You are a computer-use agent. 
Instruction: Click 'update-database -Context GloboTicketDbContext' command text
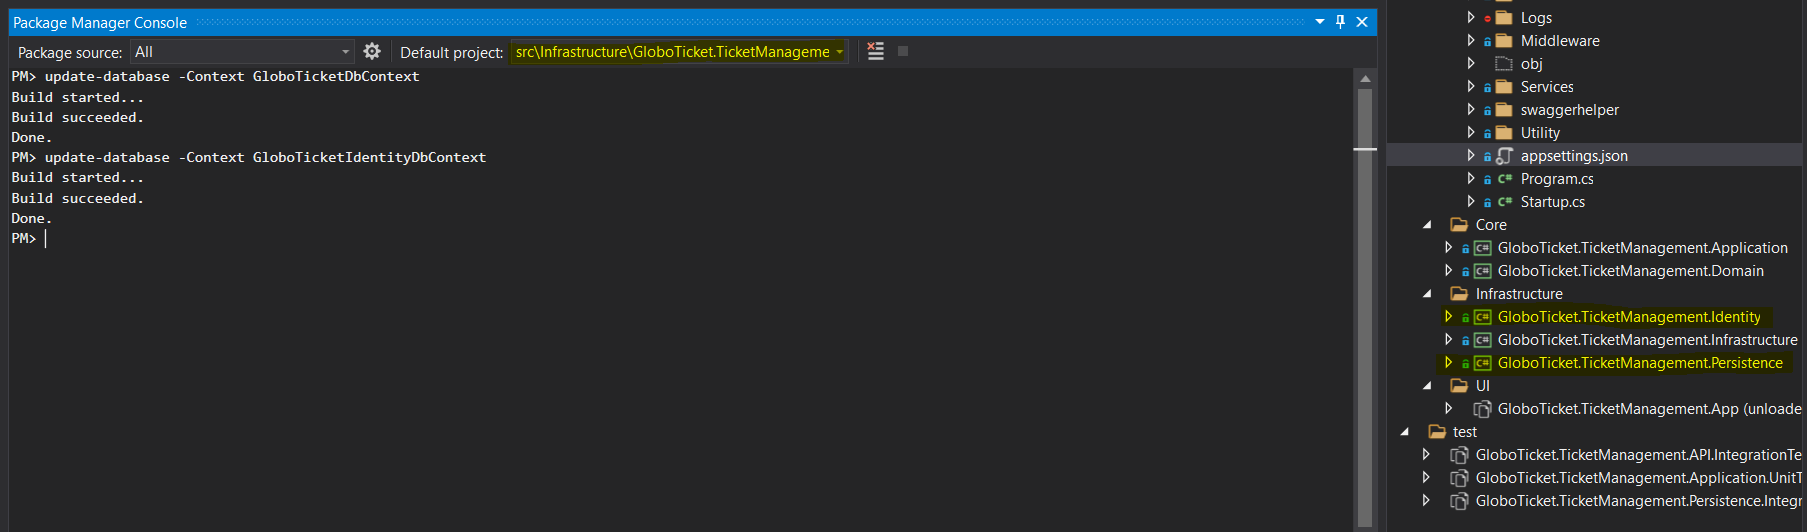tap(232, 76)
